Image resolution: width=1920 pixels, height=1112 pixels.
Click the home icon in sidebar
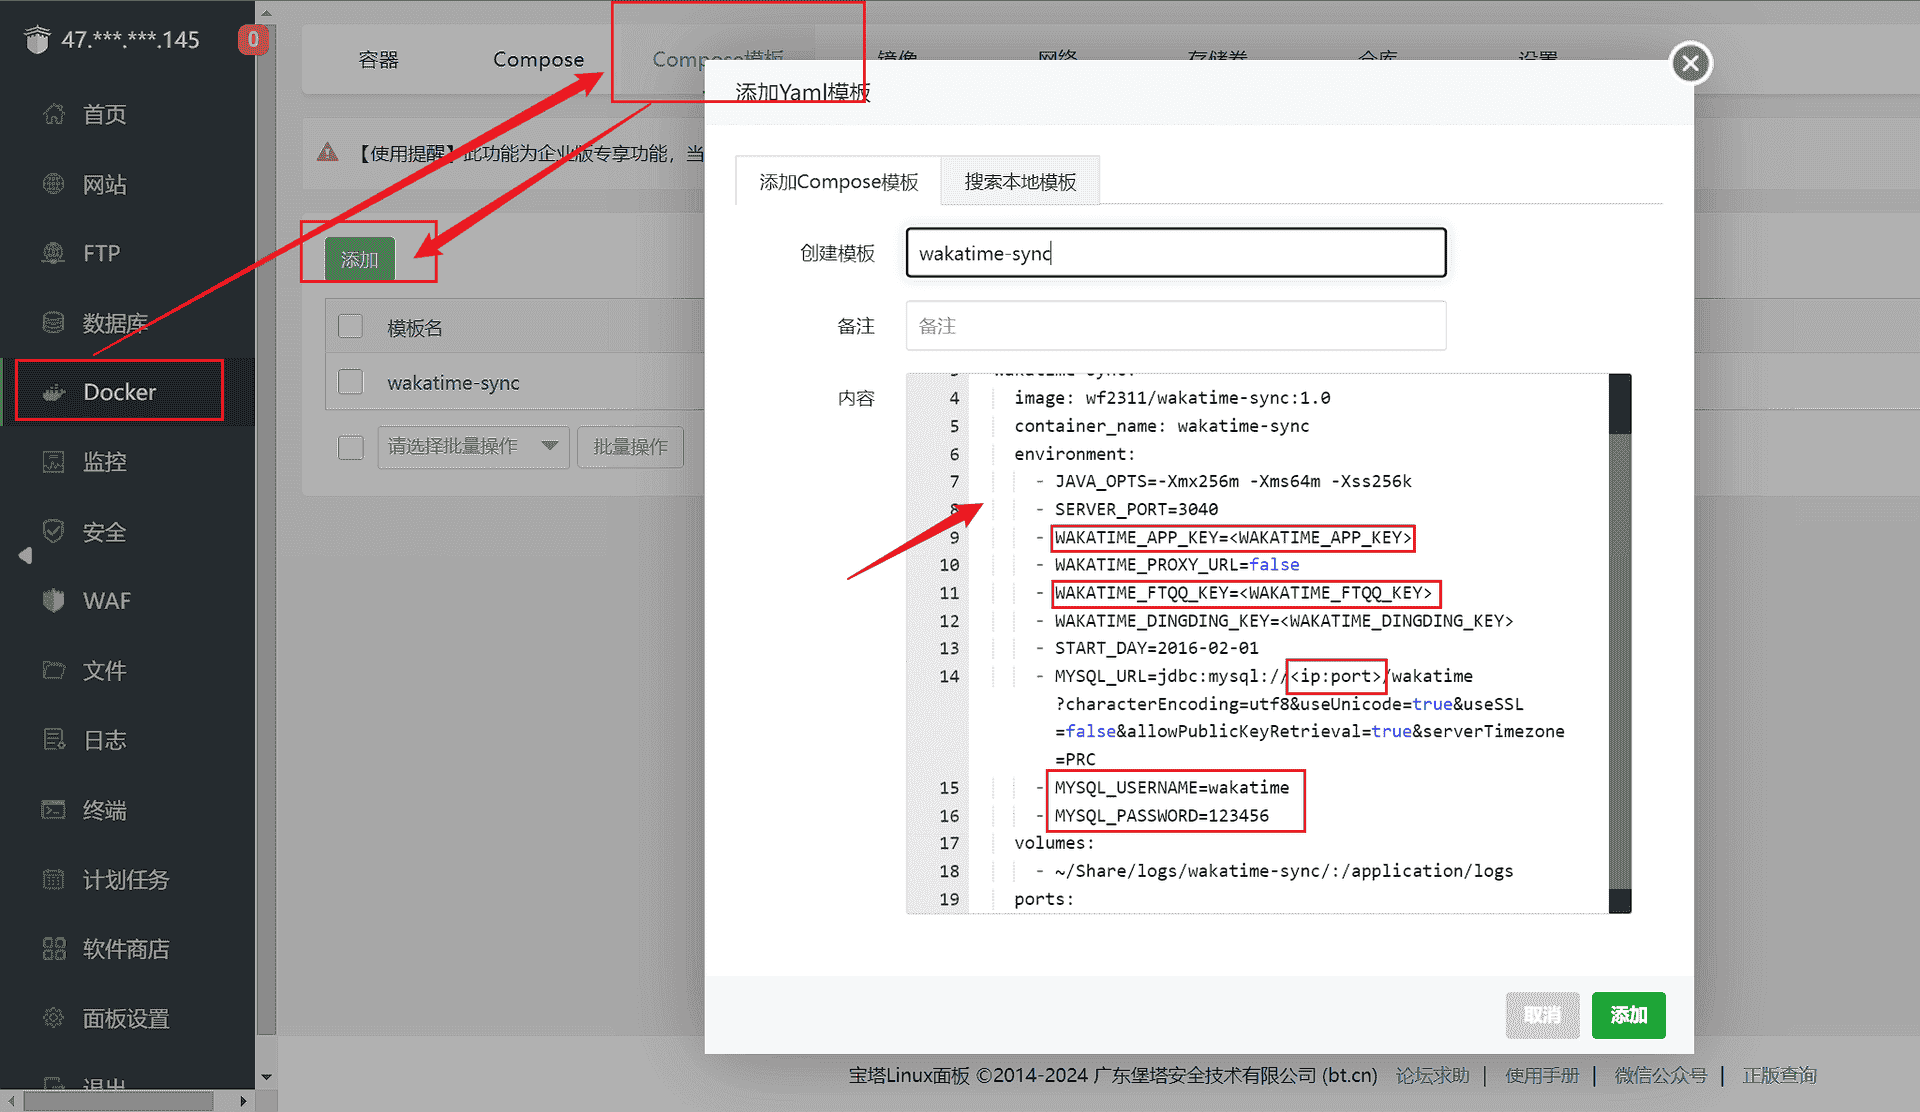[54, 114]
